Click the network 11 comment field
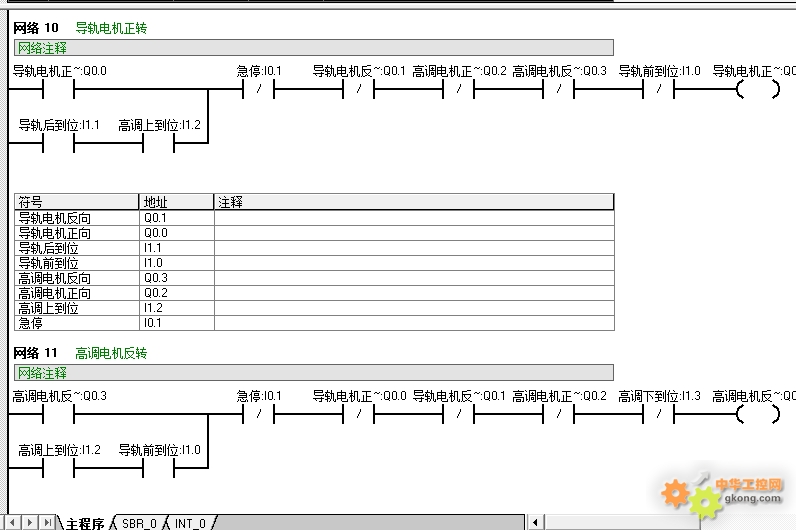Viewport: 796px width, 530px height. (313, 373)
